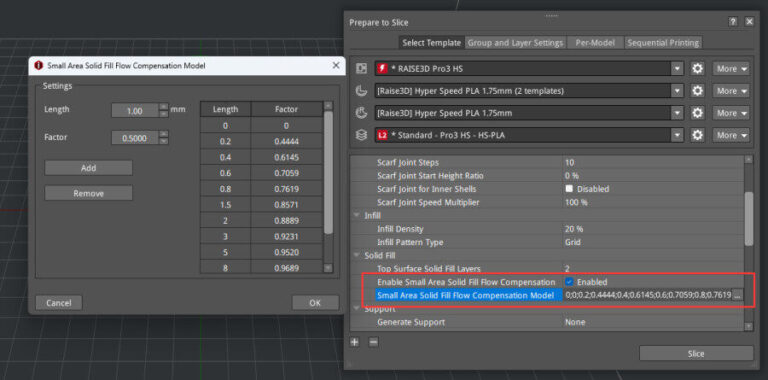Click the minus icon below the settings list

[x=373, y=342]
